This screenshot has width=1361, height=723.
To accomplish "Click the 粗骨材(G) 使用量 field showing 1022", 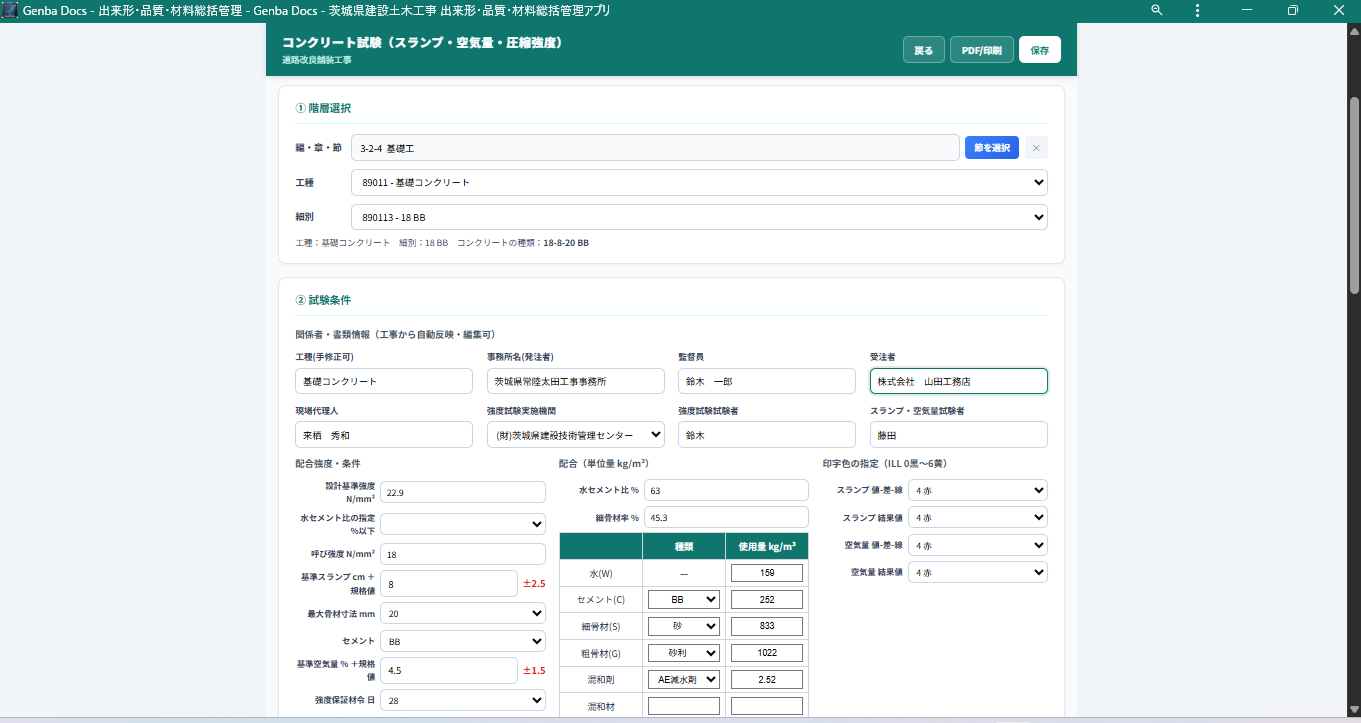I will click(767, 653).
